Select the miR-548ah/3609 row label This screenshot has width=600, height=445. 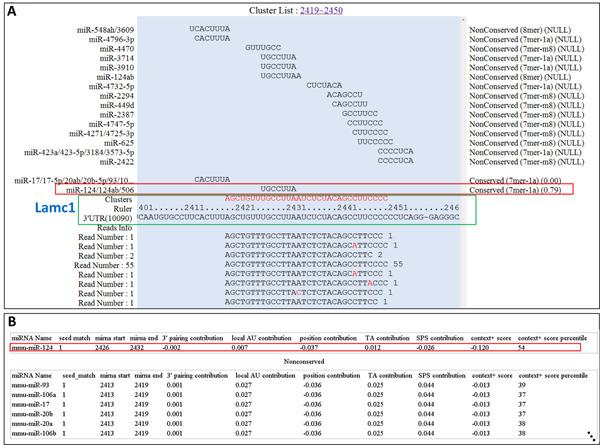pyautogui.click(x=105, y=30)
